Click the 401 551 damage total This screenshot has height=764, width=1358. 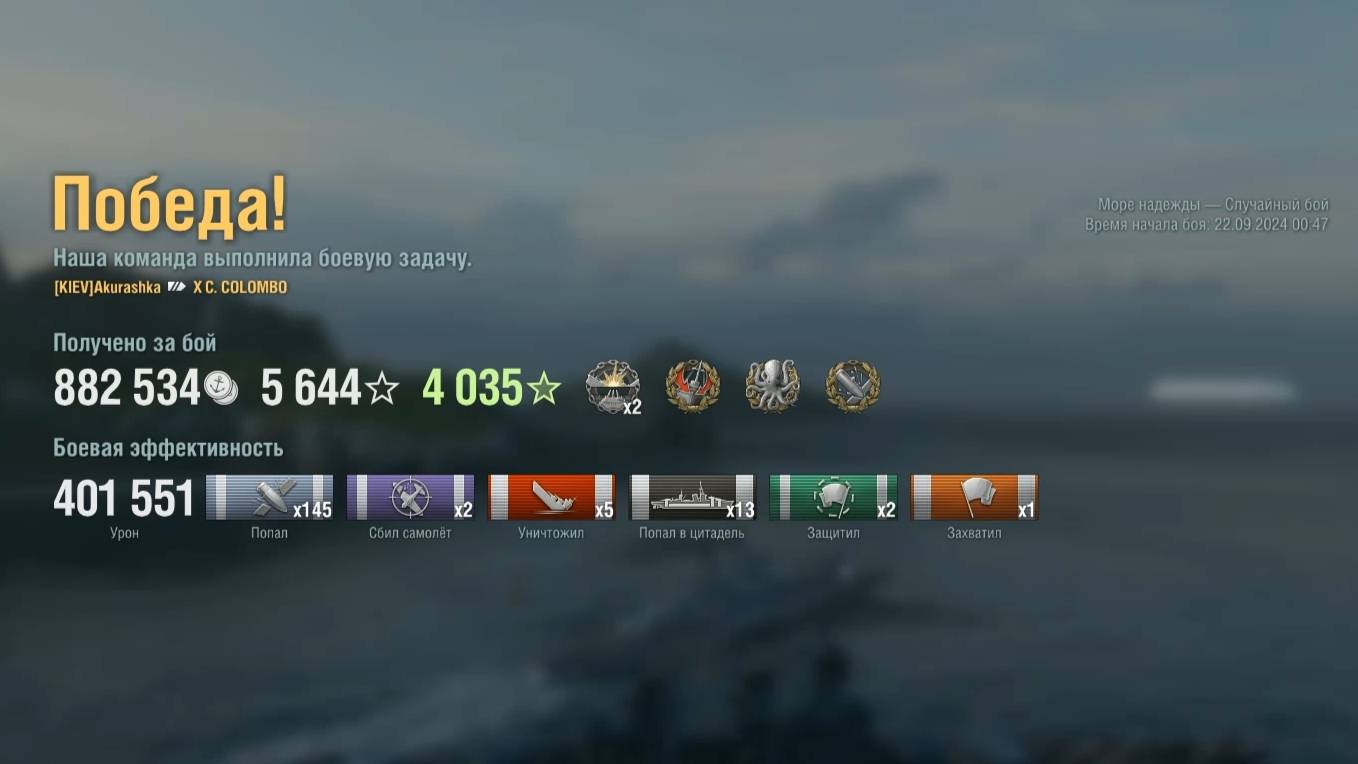(124, 498)
